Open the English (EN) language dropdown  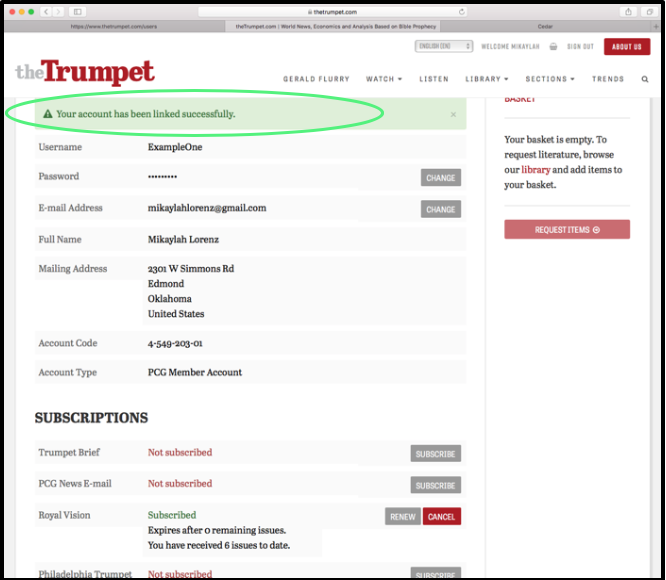(443, 46)
